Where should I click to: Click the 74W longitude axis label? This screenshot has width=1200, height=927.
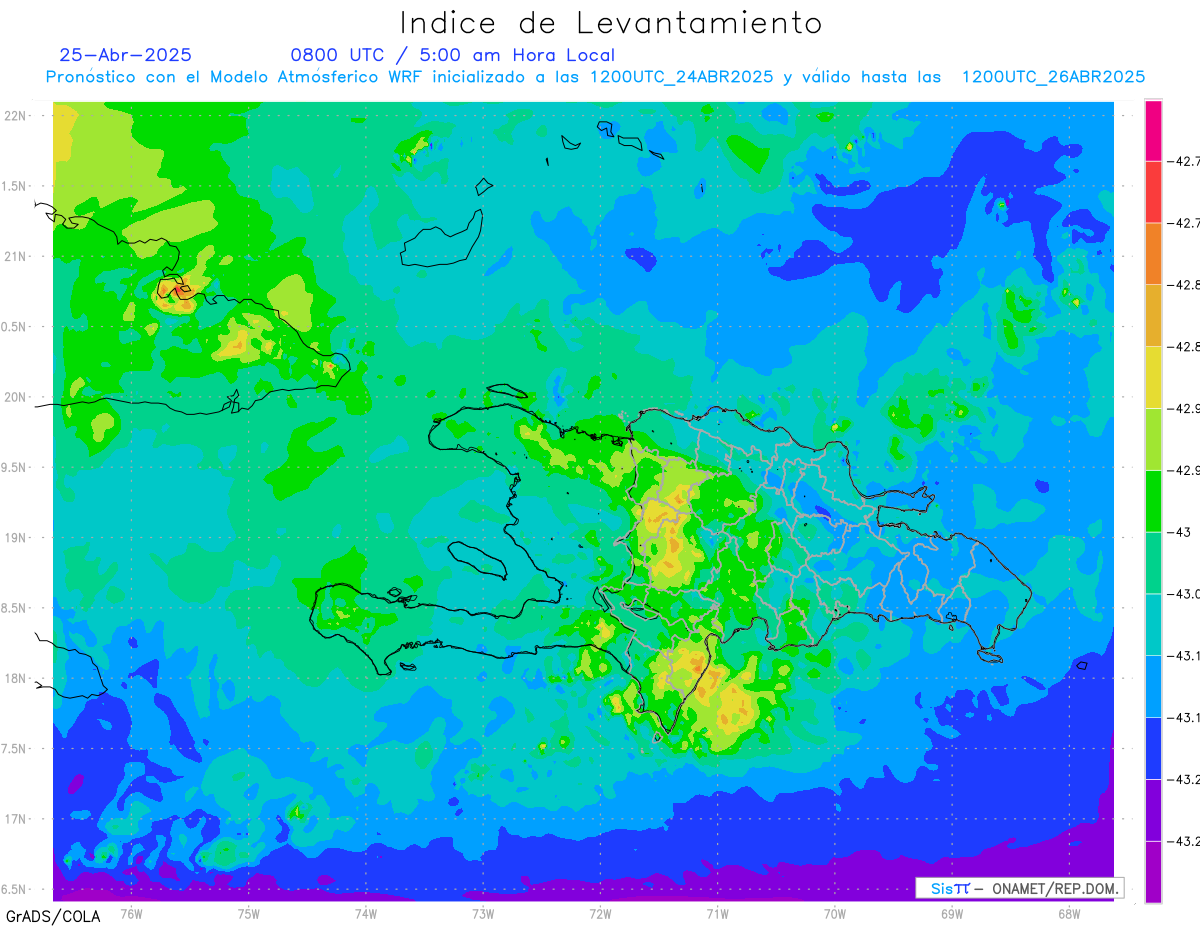click(366, 913)
